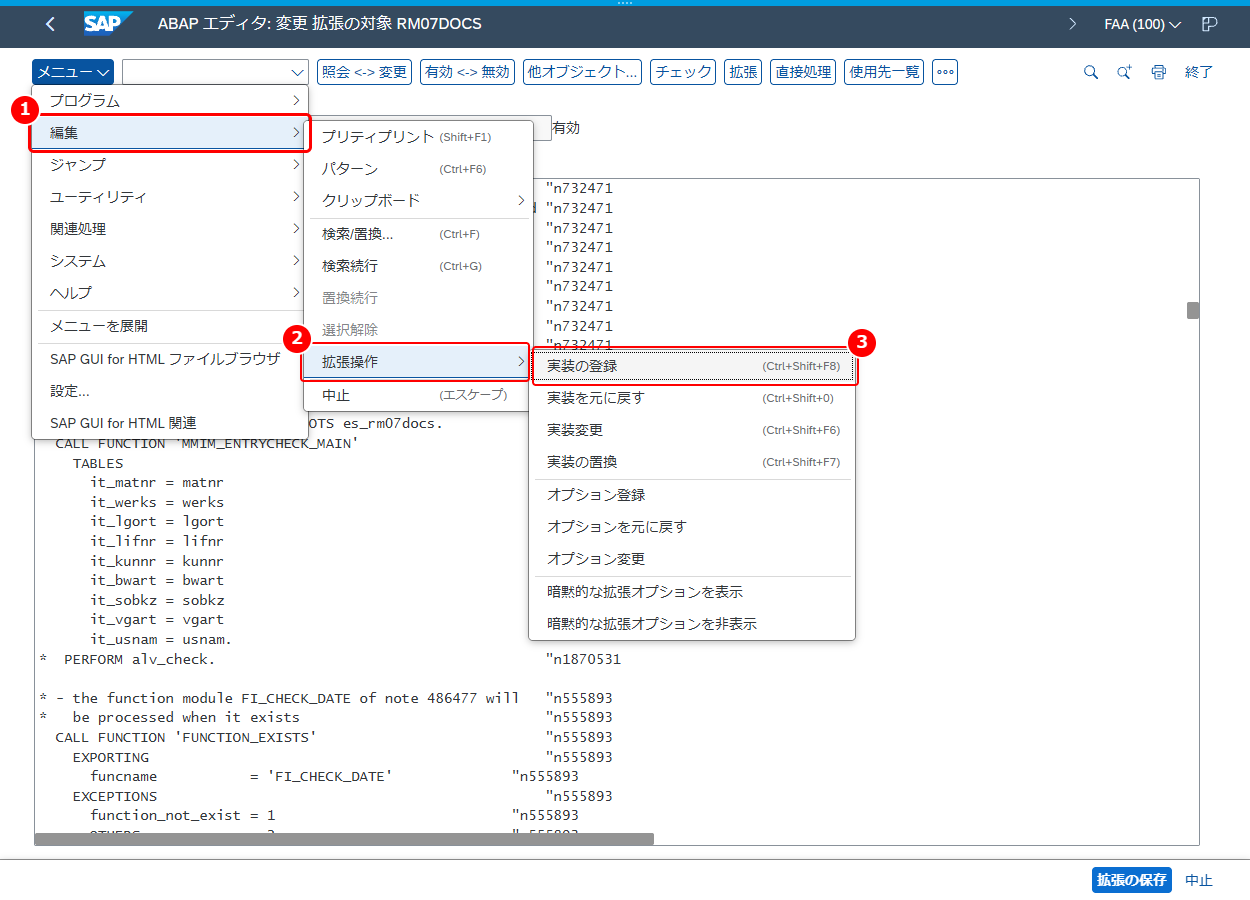Click the 他オブジェクト... toolbar button
1250x900 pixels.
click(x=582, y=72)
